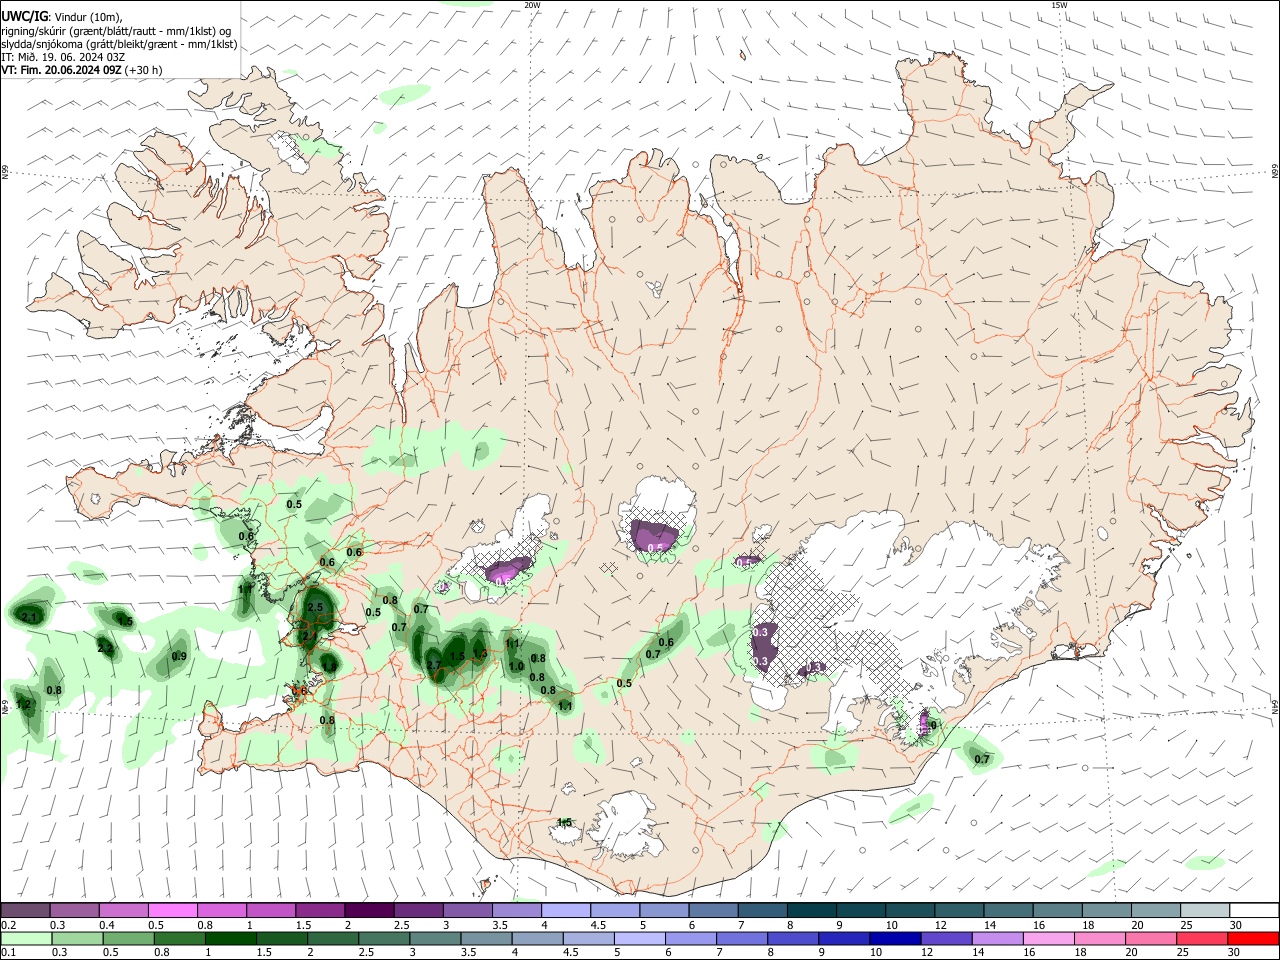This screenshot has height=960, width=1280.
Task: Click the 2.2 precipitation value on map
Action: pos(105,649)
